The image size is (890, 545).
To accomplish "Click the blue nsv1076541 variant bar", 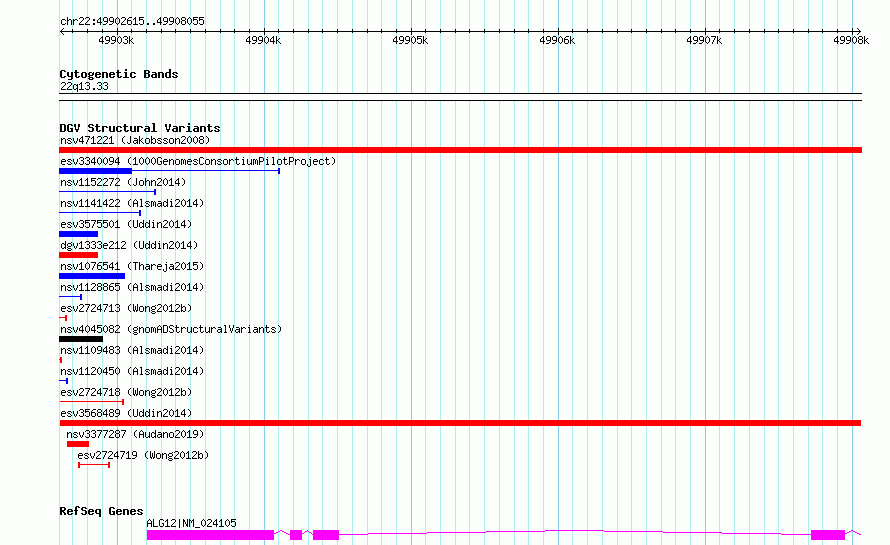I will pos(92,276).
